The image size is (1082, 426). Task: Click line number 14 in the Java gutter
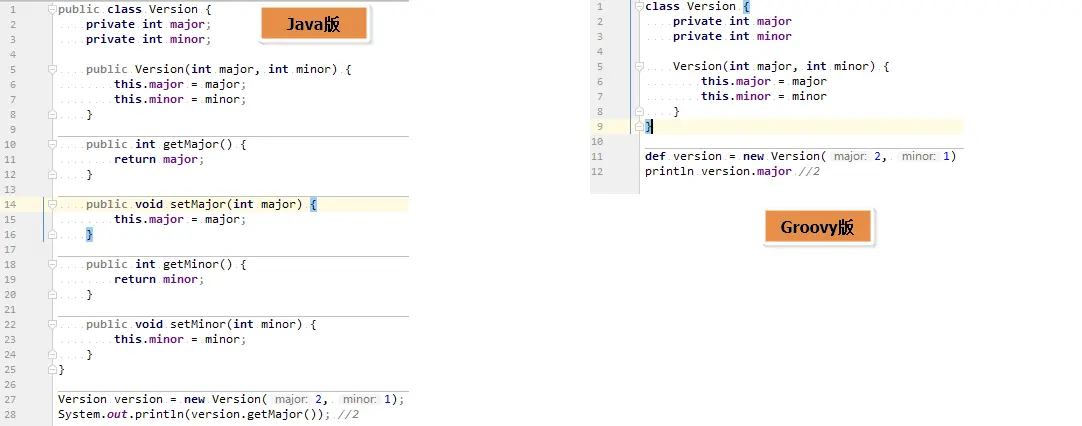pyautogui.click(x=10, y=205)
